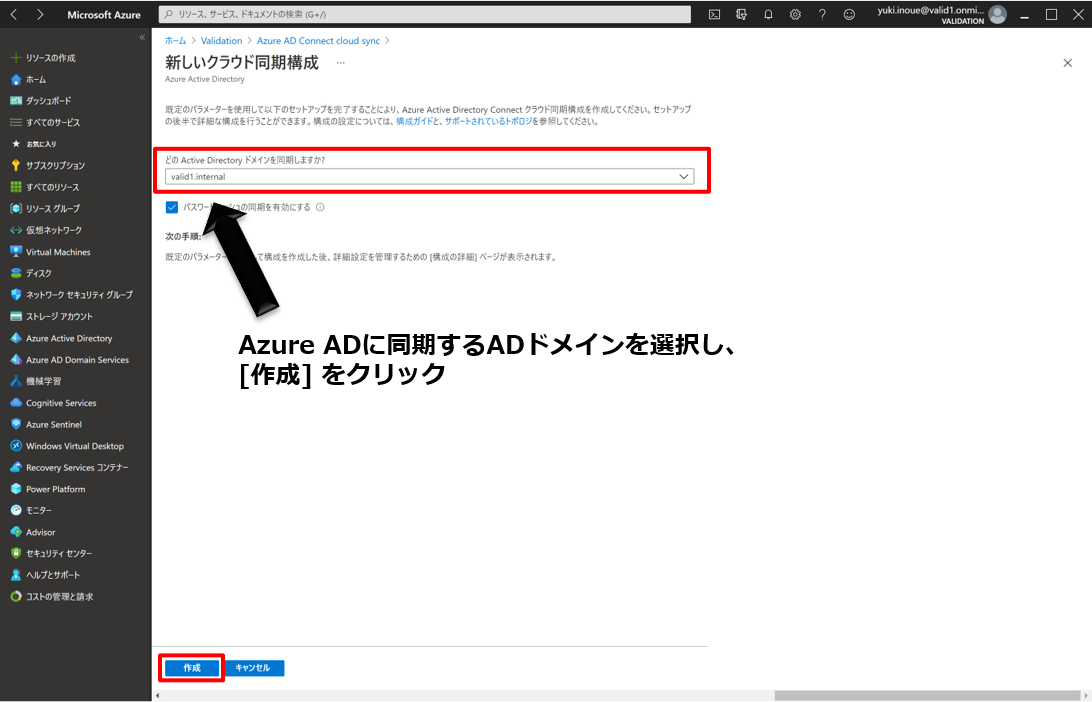Click the ストレージ アカウント sidebar icon
The width and height of the screenshot is (1092, 702).
pos(16,317)
